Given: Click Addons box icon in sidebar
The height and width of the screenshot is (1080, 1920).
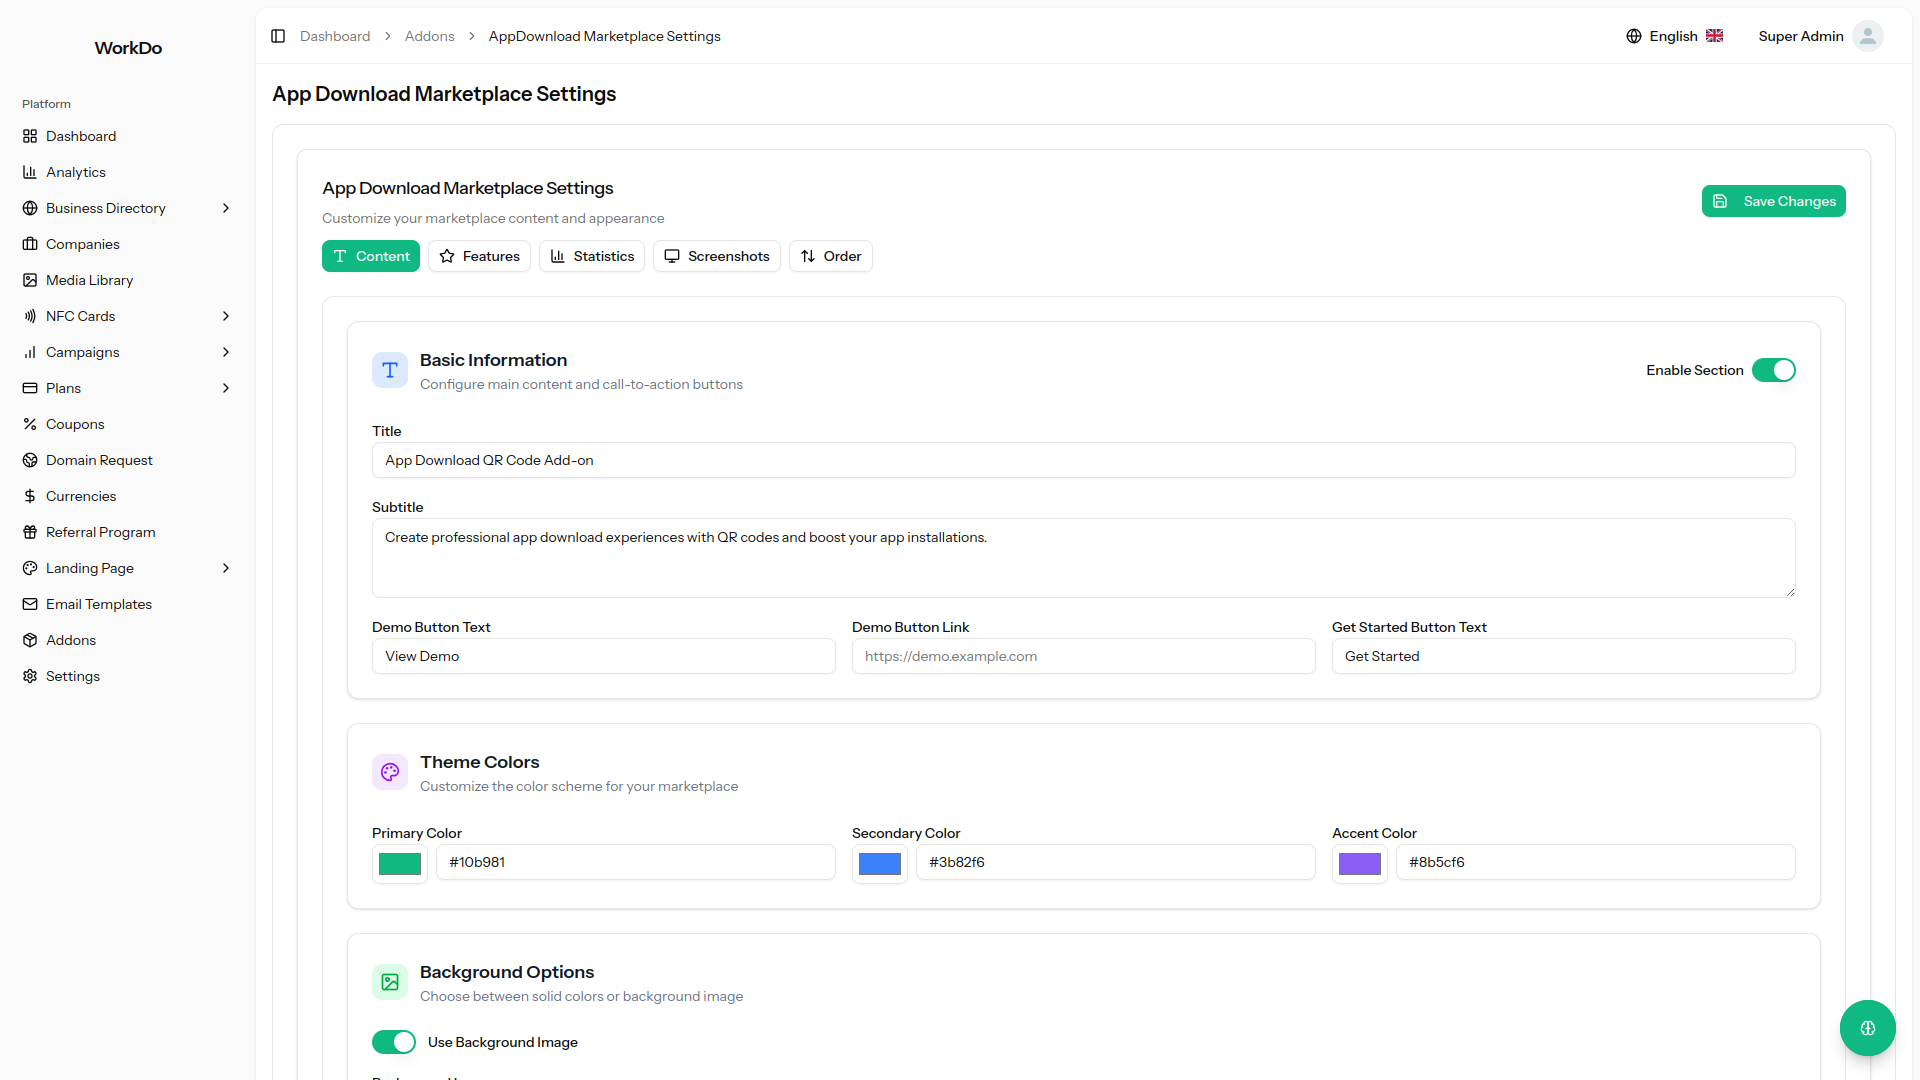Looking at the screenshot, I should pos(30,640).
